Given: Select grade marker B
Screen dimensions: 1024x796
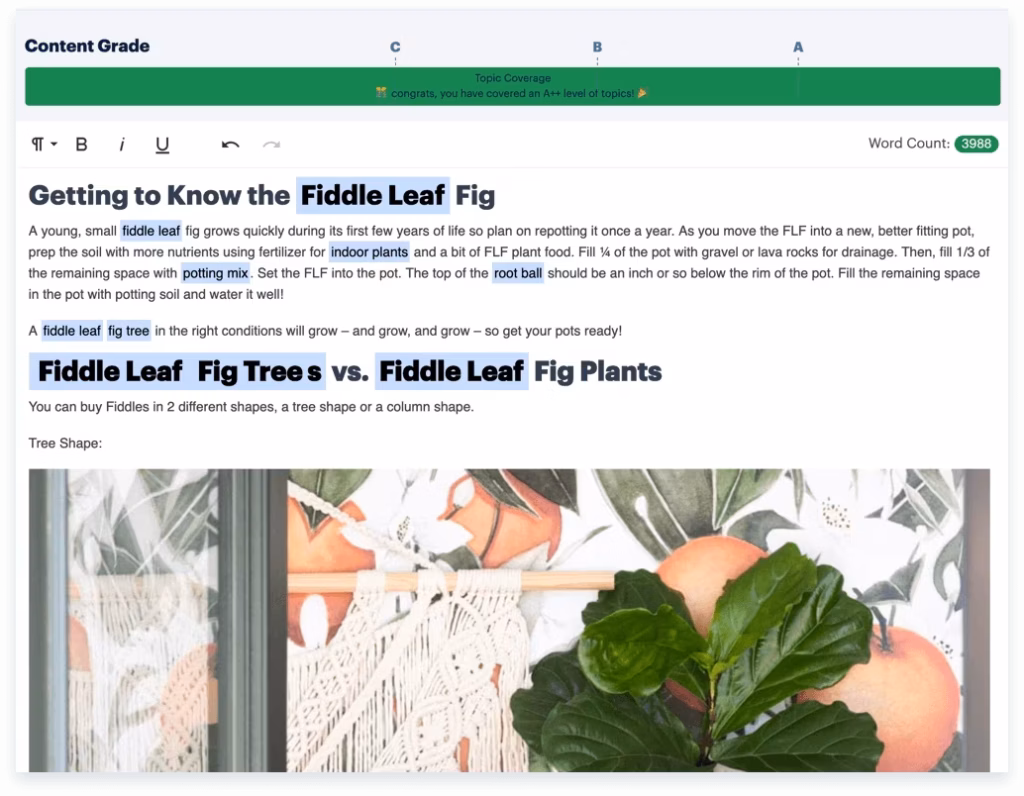Looking at the screenshot, I should tap(596, 47).
